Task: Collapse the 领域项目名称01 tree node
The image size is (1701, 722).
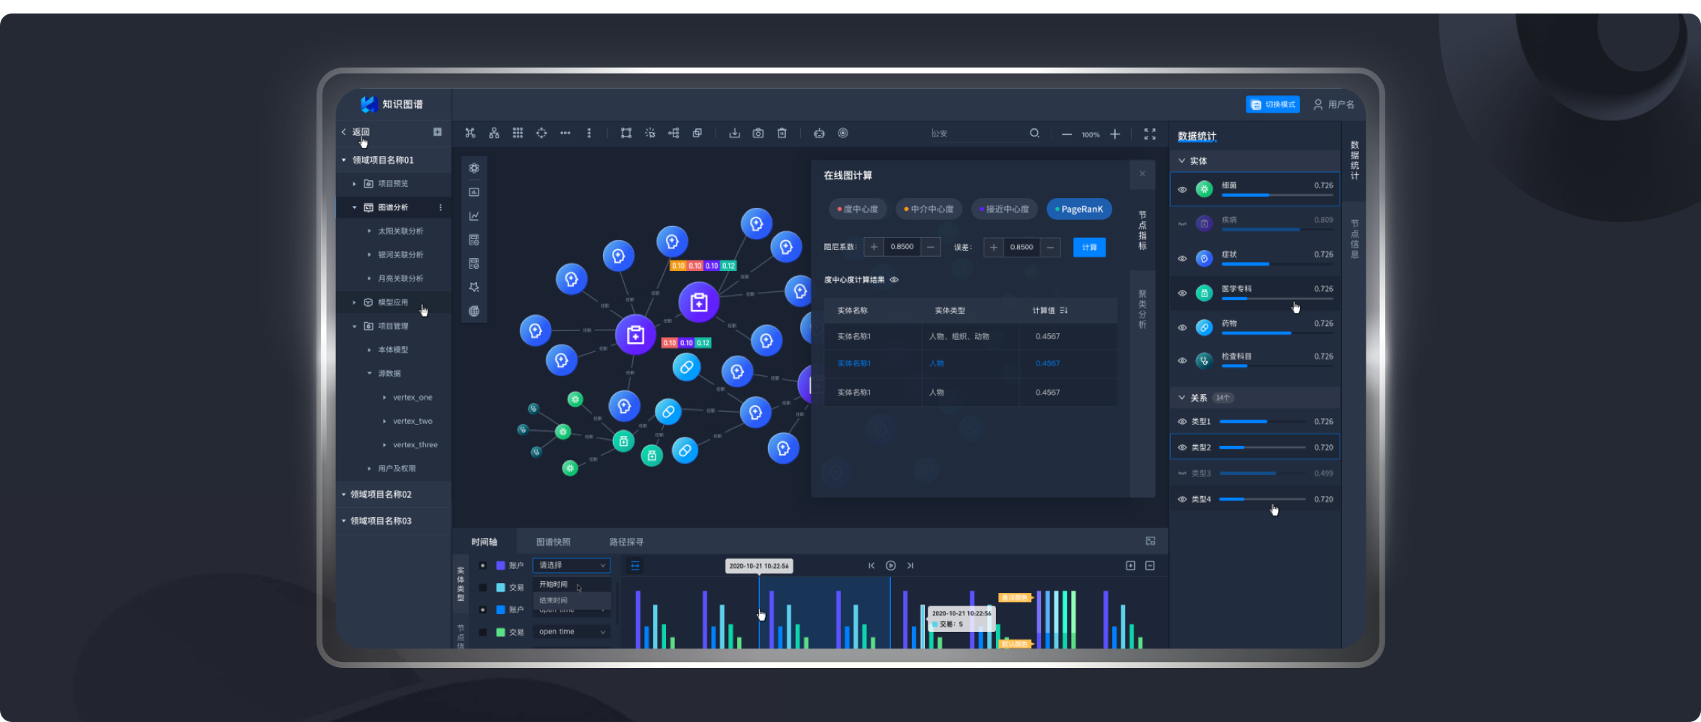Action: pyautogui.click(x=344, y=160)
